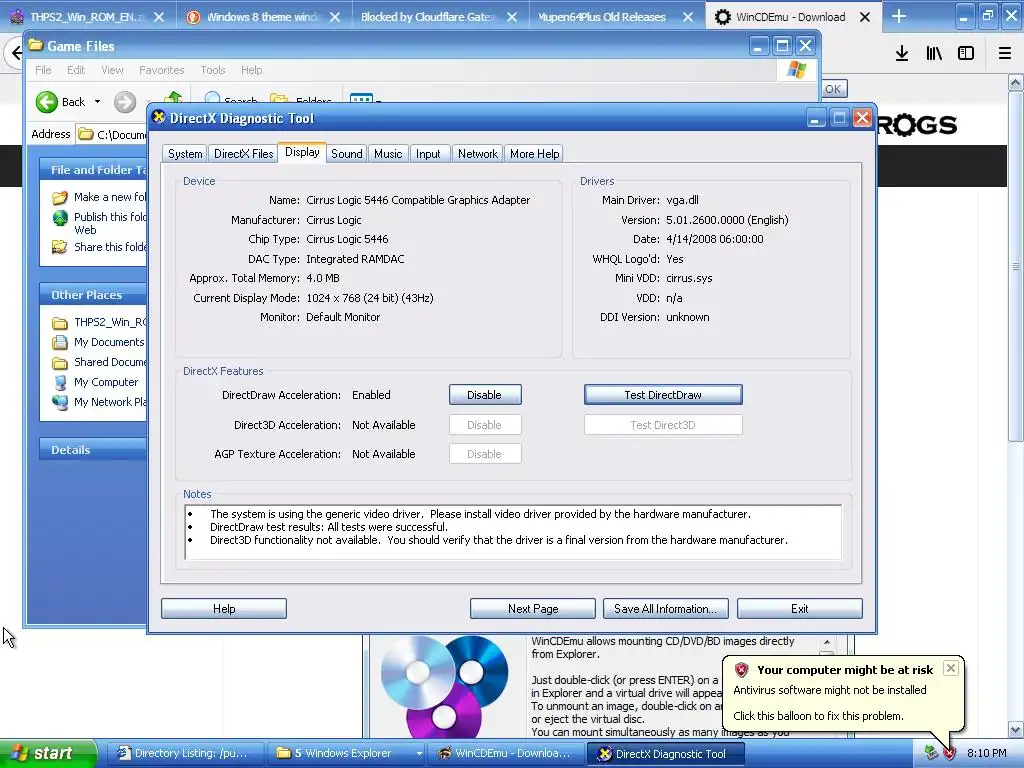Select DirectX Diagnostic Tool taskbar item
Screen dimensions: 1024x768
coord(665,754)
